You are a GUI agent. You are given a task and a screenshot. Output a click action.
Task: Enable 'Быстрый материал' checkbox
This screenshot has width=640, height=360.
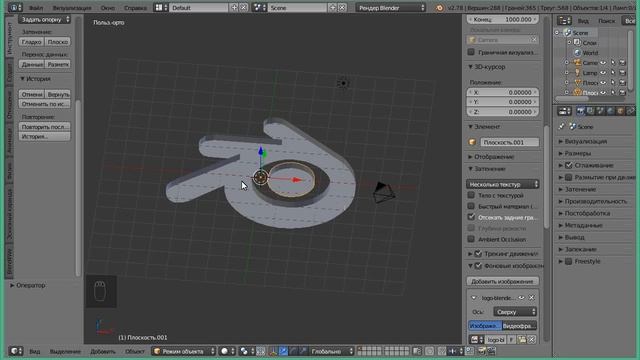point(471,206)
